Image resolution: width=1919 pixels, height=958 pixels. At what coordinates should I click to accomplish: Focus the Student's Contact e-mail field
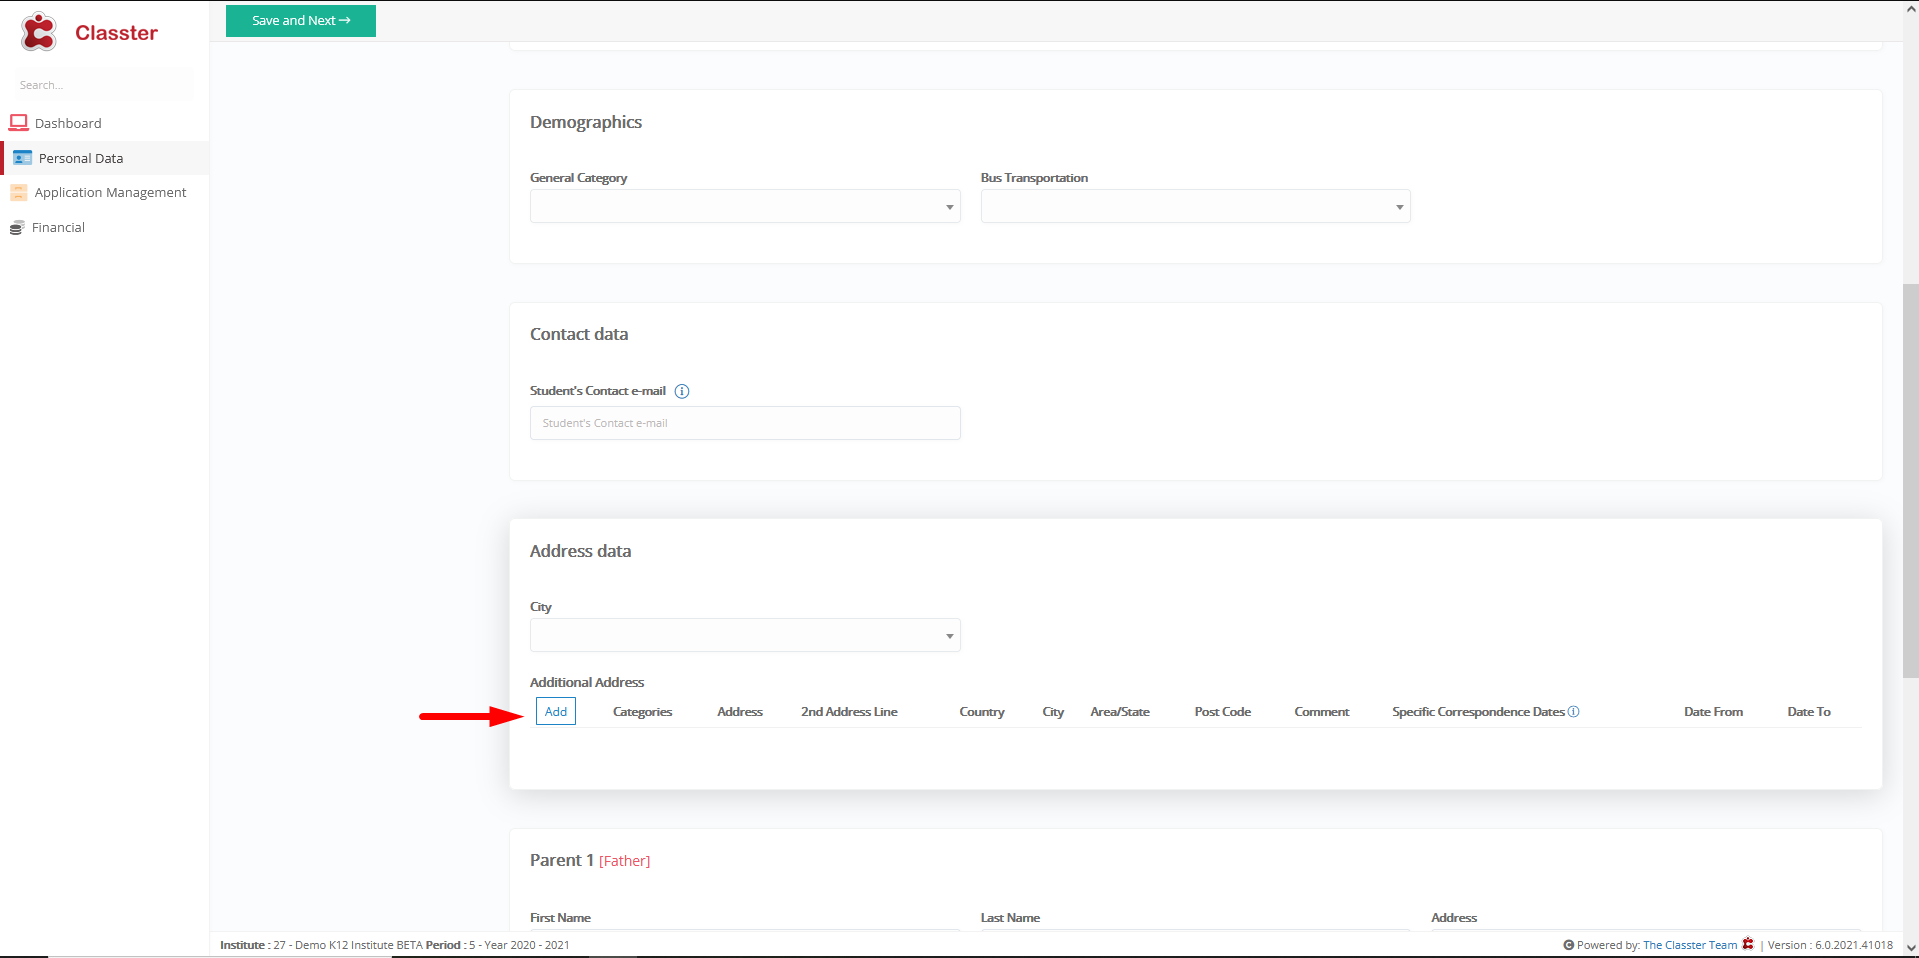click(745, 423)
